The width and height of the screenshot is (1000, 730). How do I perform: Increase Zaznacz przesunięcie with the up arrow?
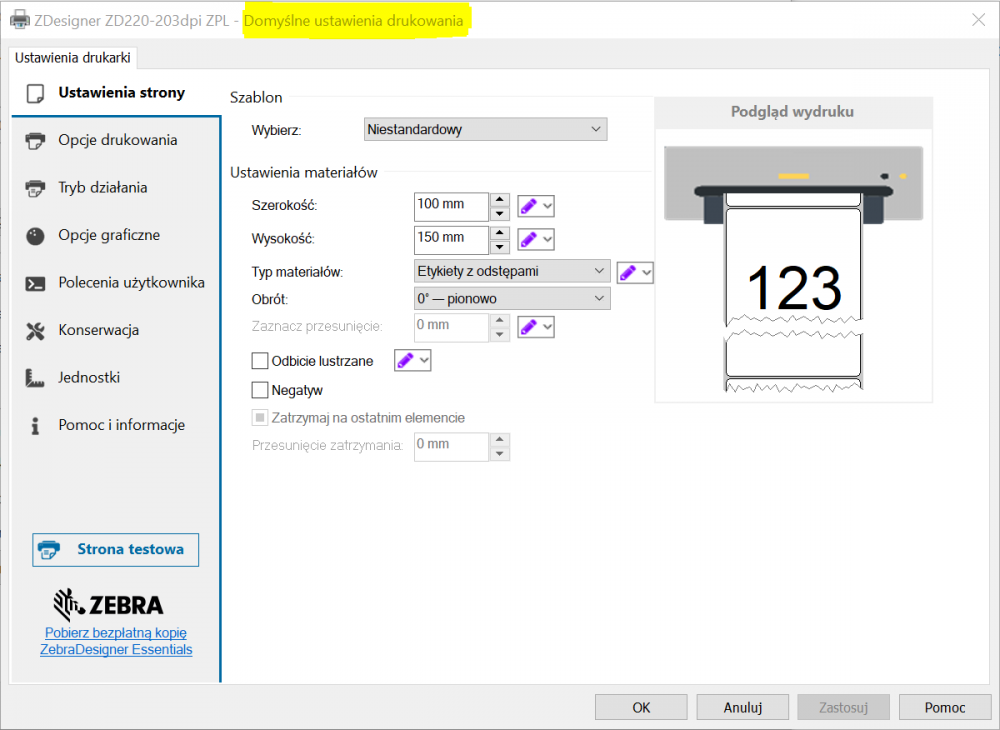point(500,320)
